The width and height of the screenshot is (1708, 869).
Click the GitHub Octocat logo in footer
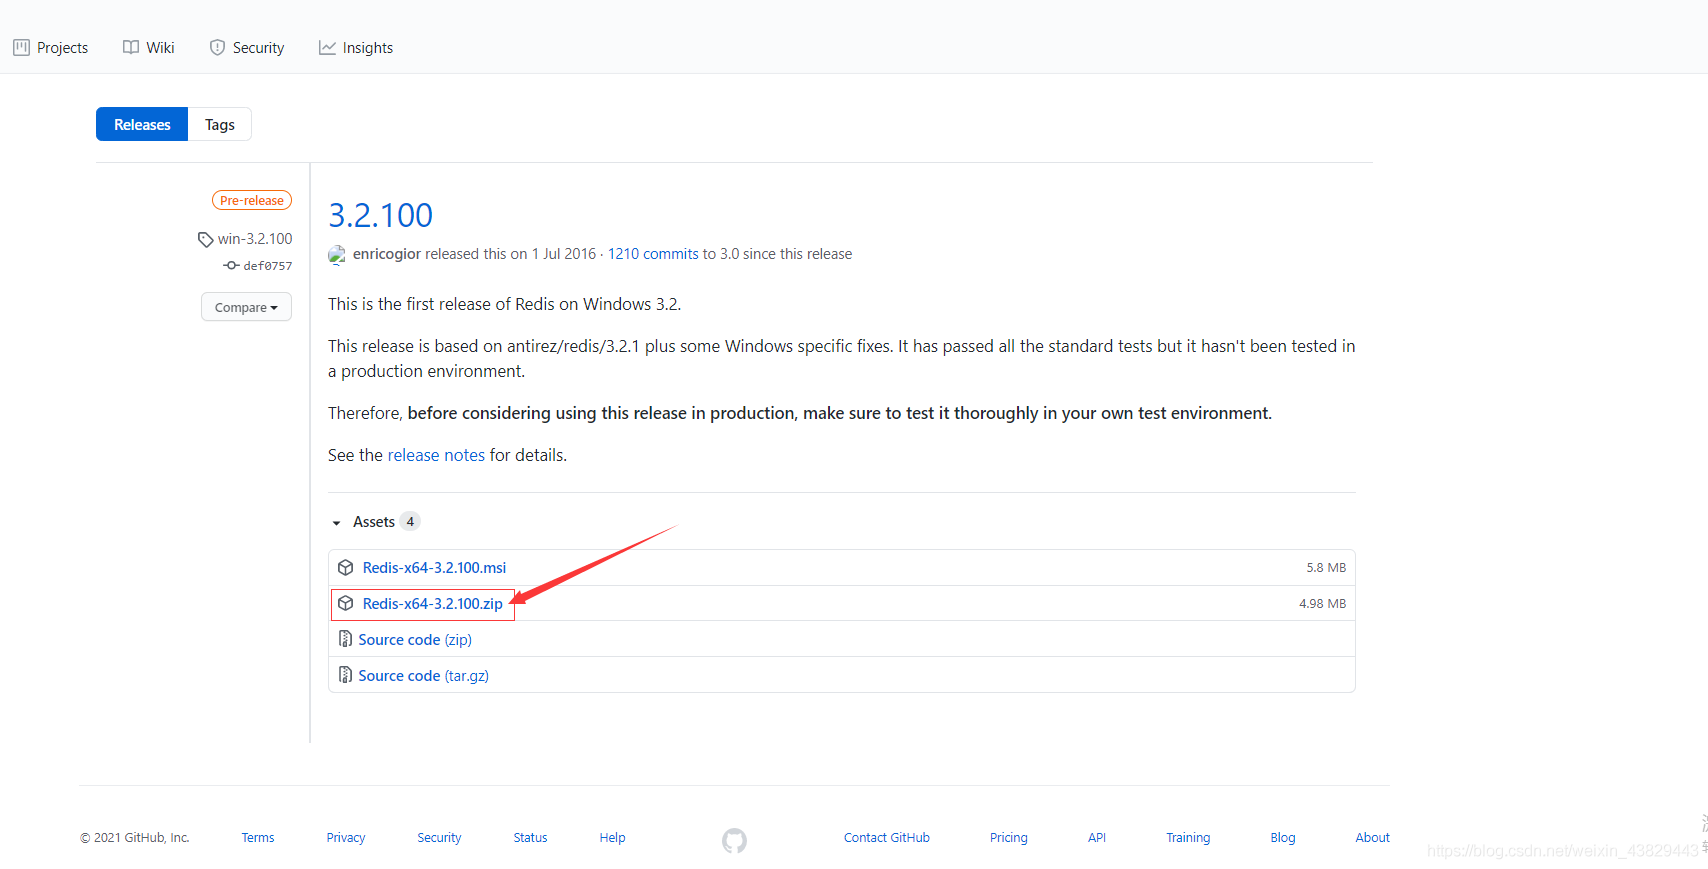(x=734, y=841)
